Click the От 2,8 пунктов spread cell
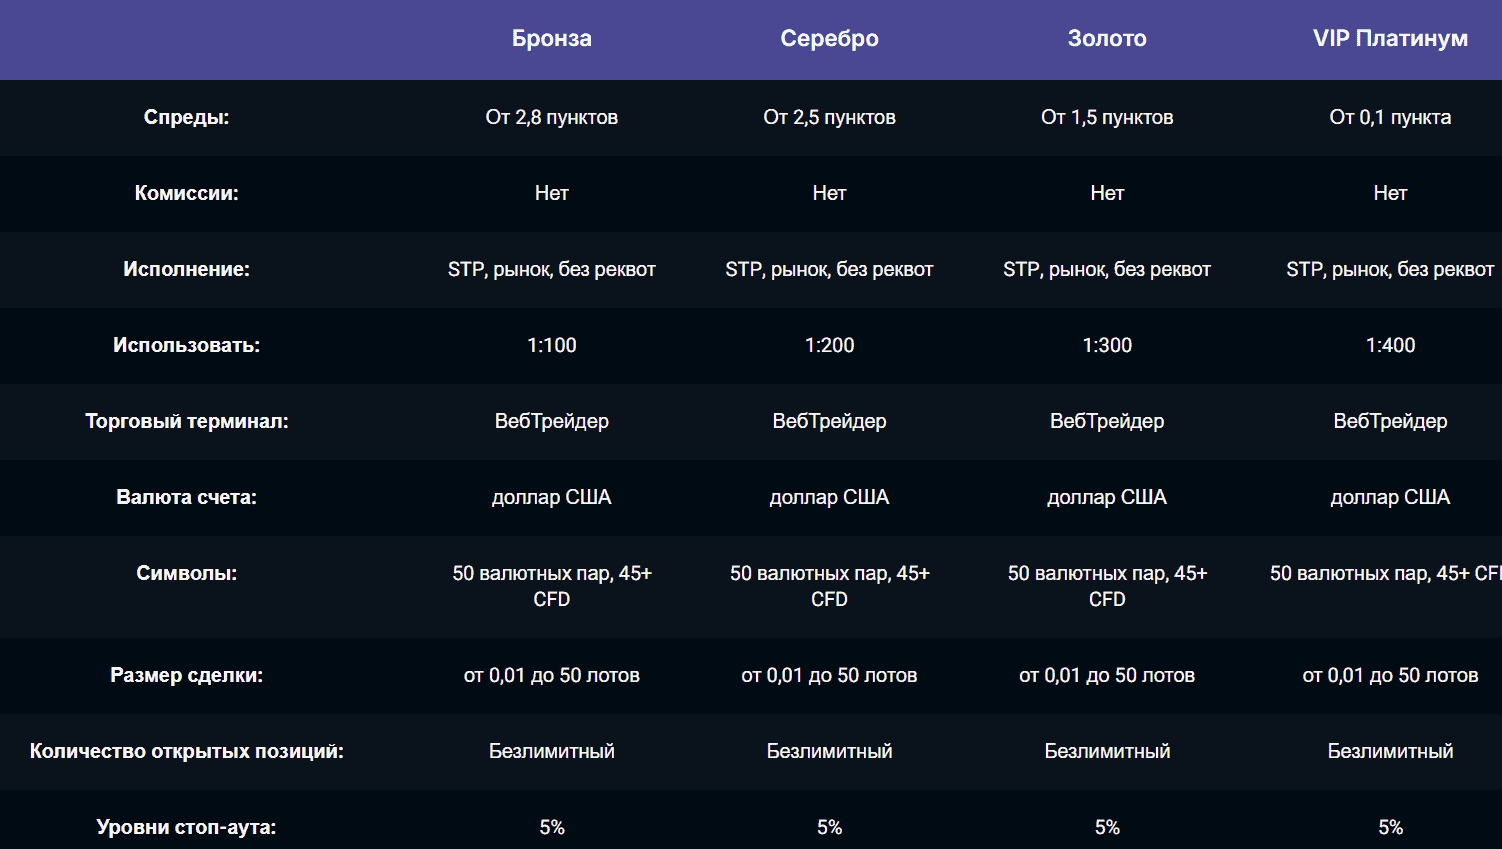1502x849 pixels. [x=551, y=117]
